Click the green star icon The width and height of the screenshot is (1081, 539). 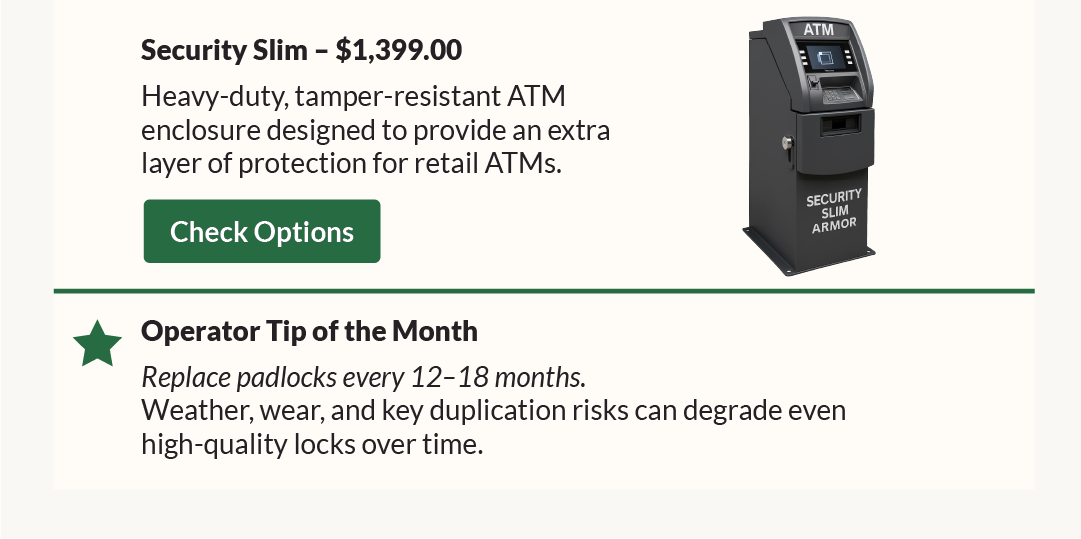point(97,343)
